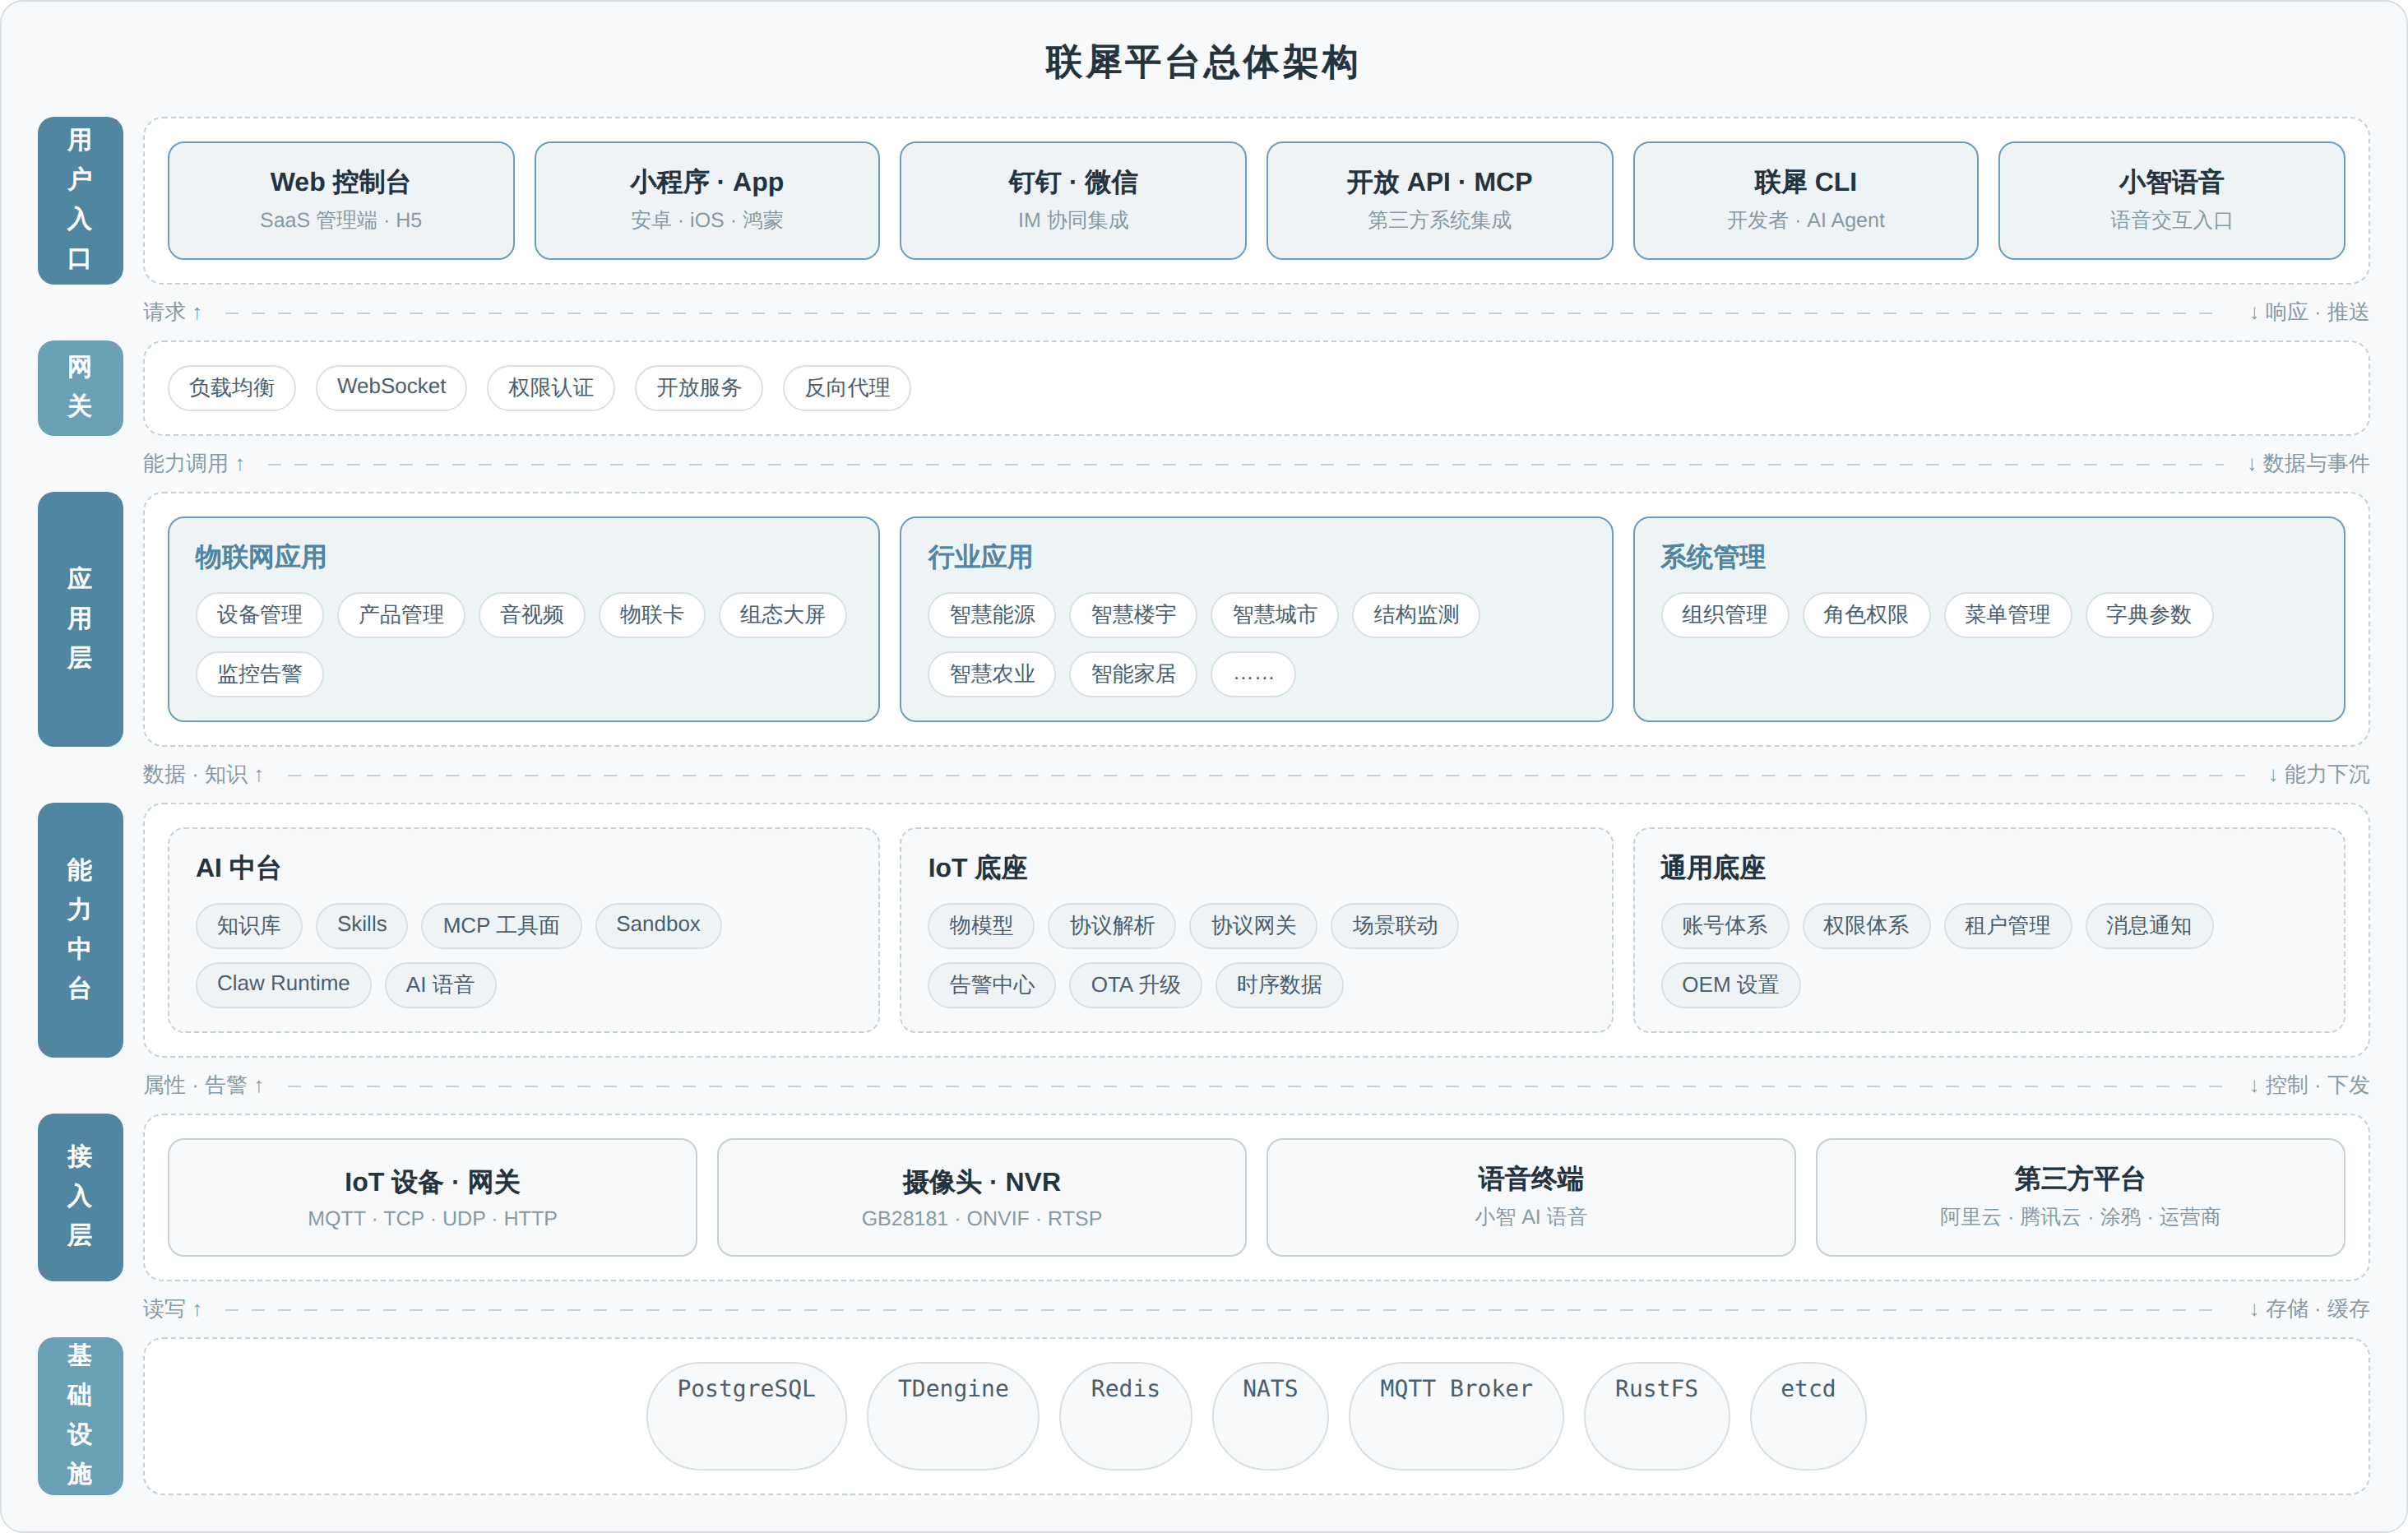Click the etcd pill
This screenshot has height=1533, width=2408.
1808,1415
